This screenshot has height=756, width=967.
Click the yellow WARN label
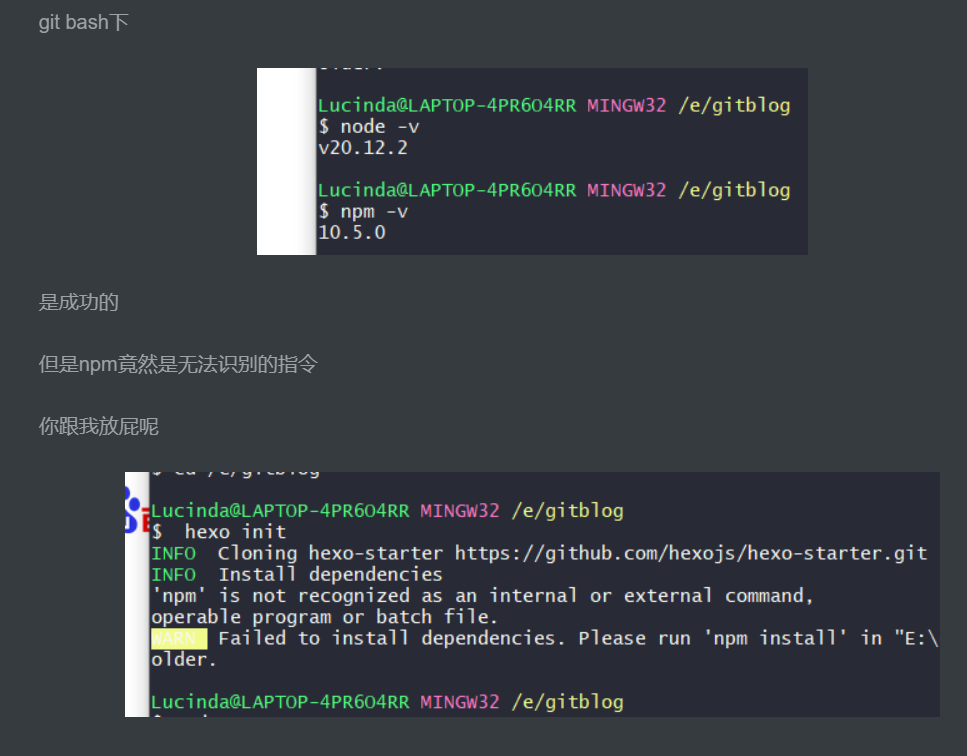point(179,638)
